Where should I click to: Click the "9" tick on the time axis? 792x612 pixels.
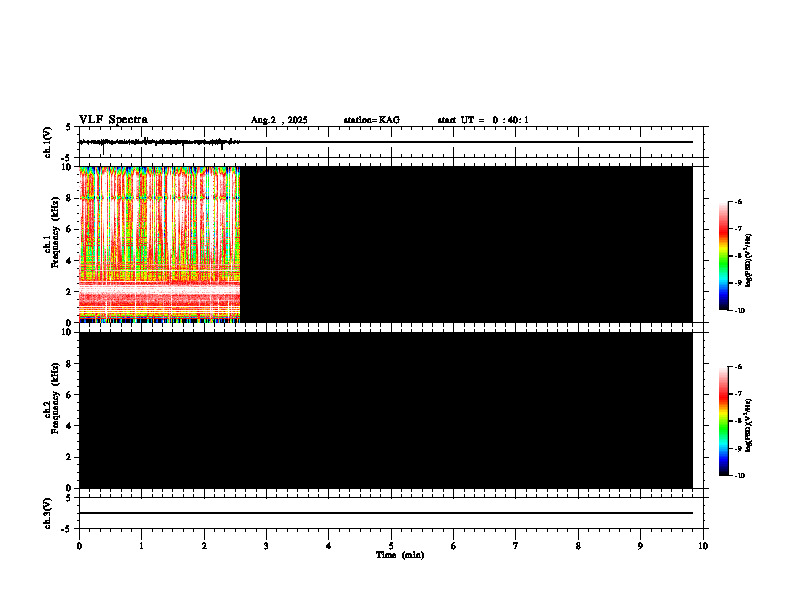click(x=640, y=546)
